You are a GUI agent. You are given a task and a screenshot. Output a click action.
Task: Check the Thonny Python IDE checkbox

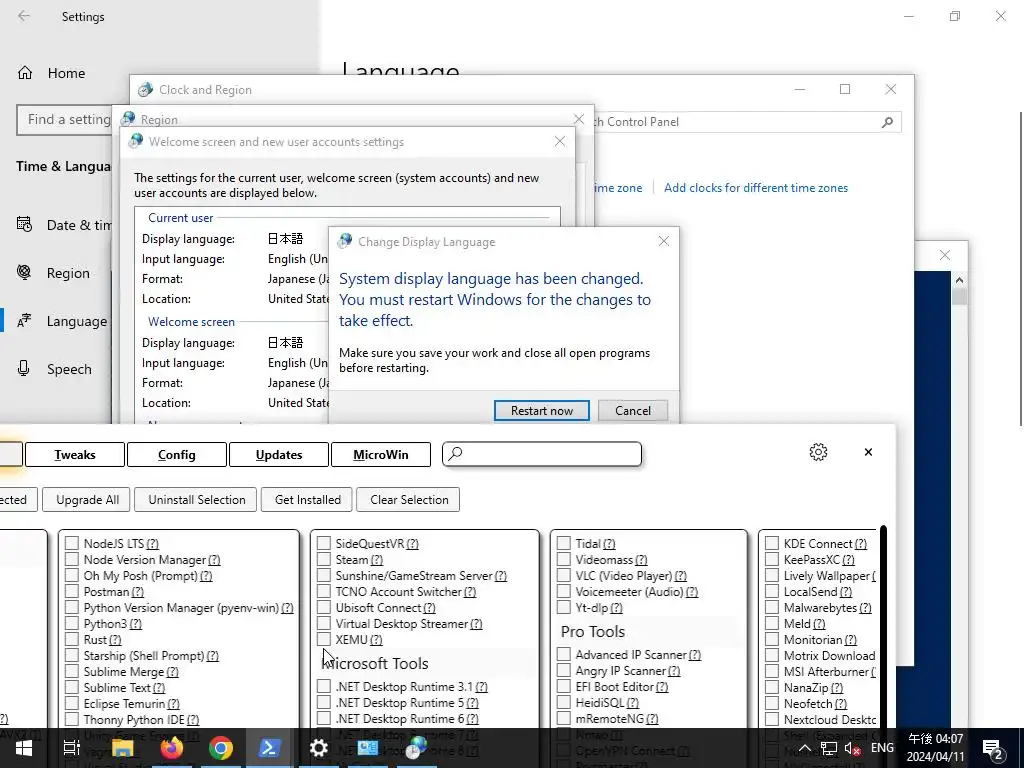pos(72,720)
